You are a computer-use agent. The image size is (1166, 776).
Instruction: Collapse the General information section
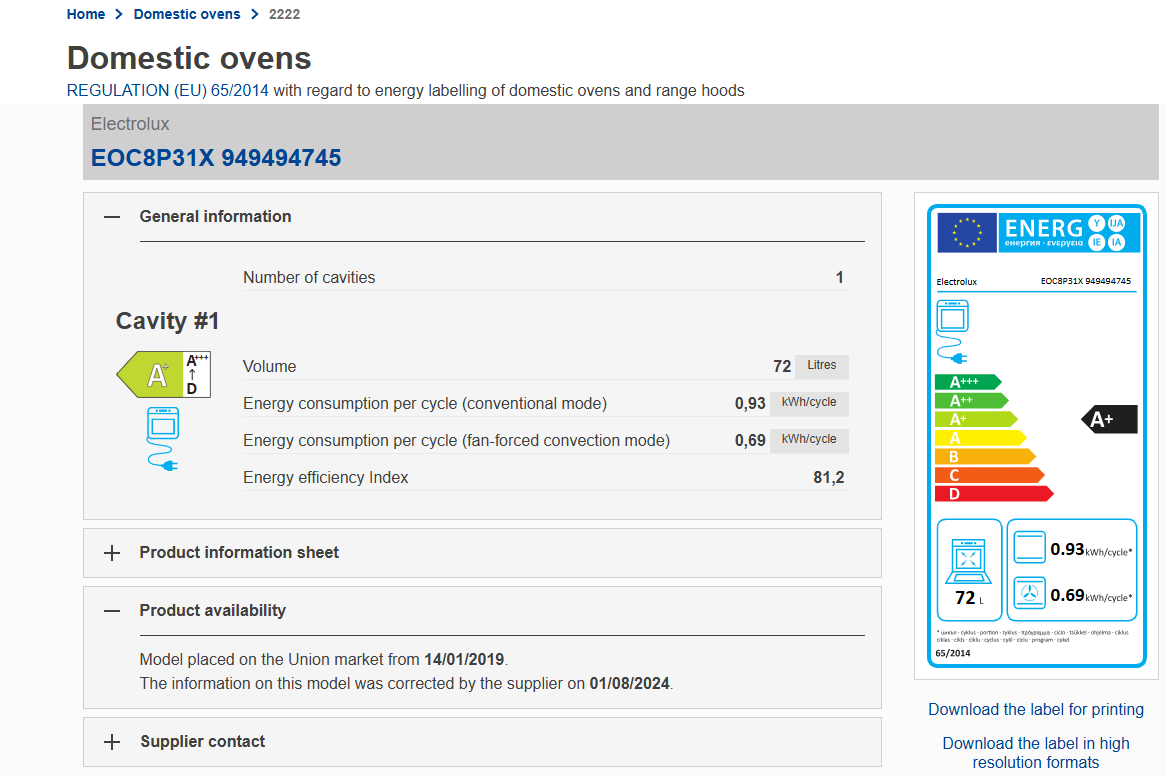[112, 217]
